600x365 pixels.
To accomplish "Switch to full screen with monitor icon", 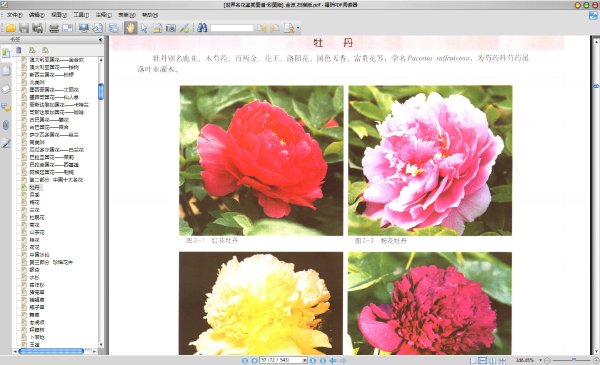I will pyautogui.click(x=84, y=28).
